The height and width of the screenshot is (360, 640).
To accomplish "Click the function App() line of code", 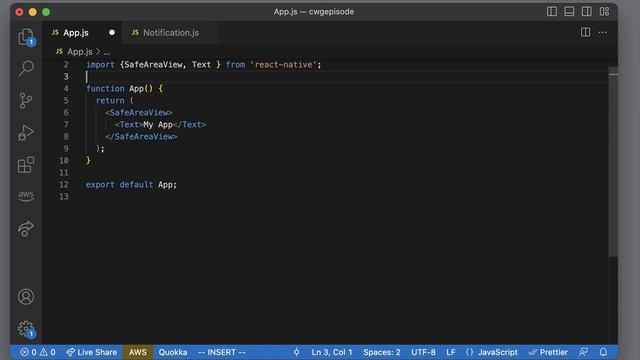I will pos(124,89).
